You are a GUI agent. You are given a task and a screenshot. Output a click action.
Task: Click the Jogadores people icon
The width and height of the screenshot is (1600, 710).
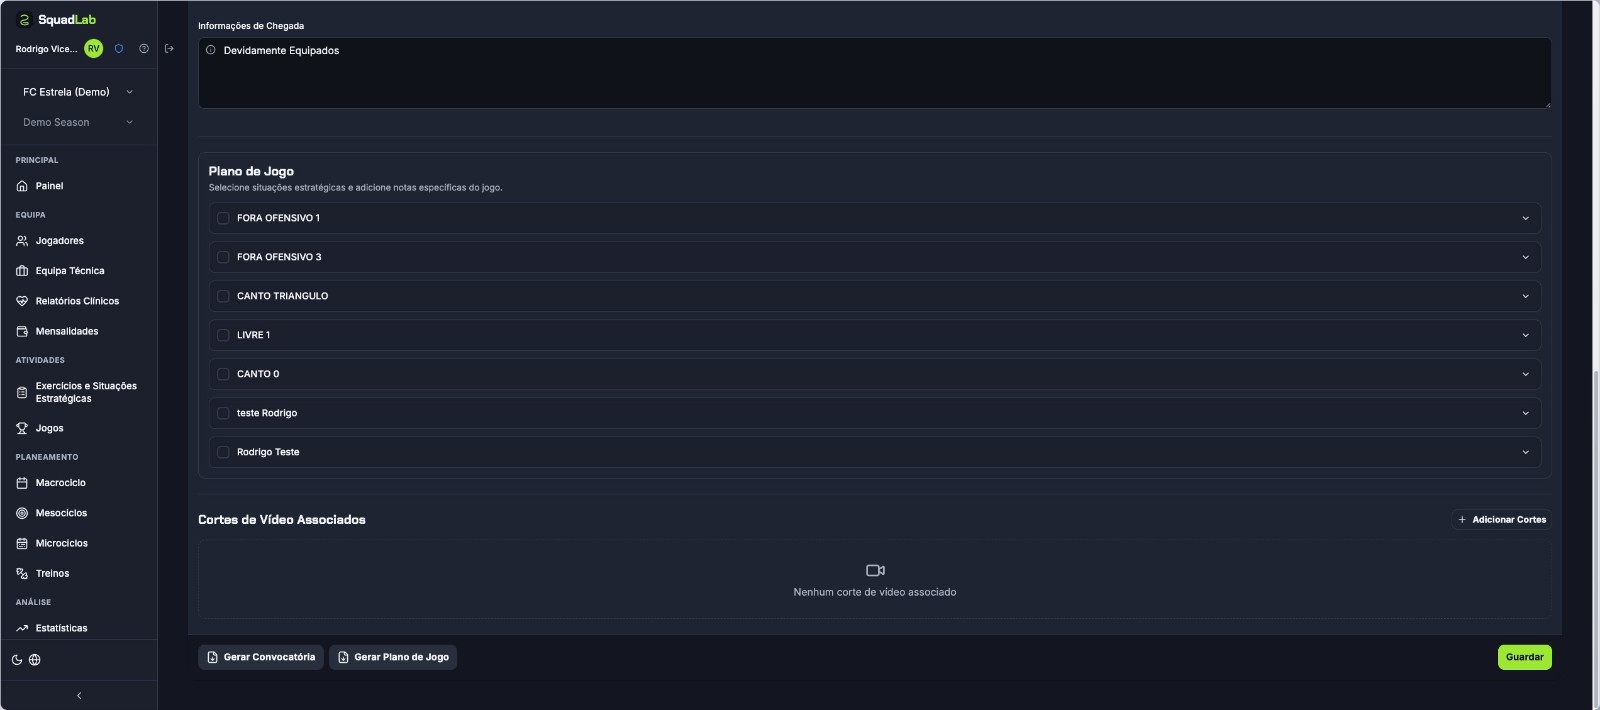tap(22, 241)
